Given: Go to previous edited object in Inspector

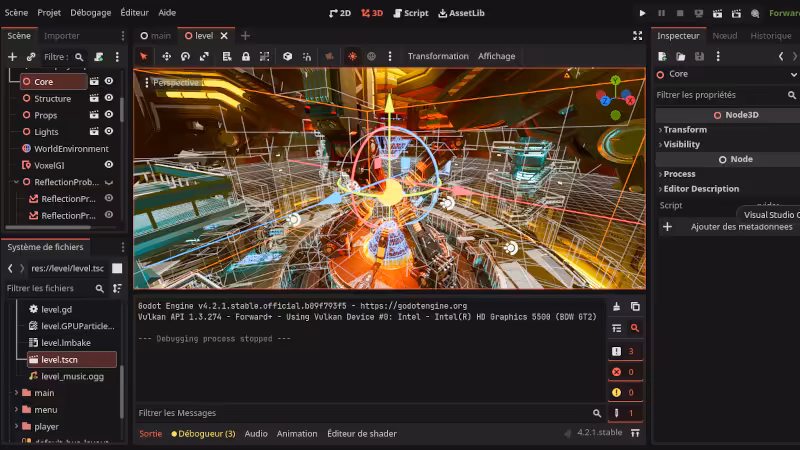Looking at the screenshot, I should click(x=781, y=56).
